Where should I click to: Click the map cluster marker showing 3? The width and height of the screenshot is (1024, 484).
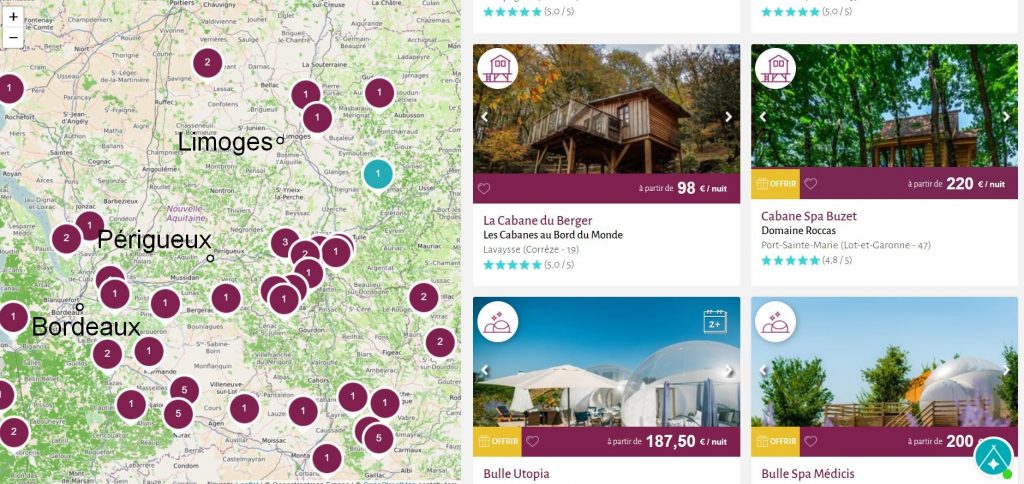[x=285, y=243]
